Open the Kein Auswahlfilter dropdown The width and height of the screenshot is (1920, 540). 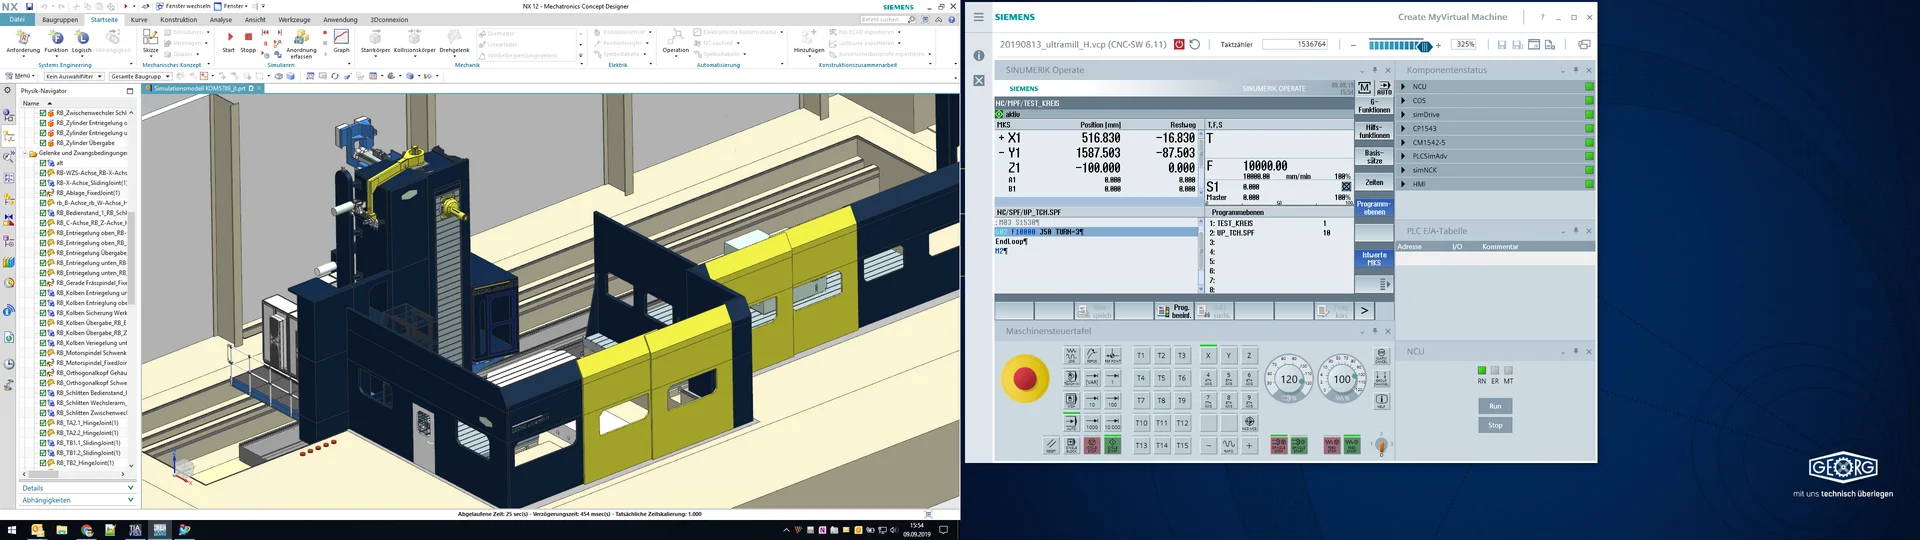click(x=74, y=76)
